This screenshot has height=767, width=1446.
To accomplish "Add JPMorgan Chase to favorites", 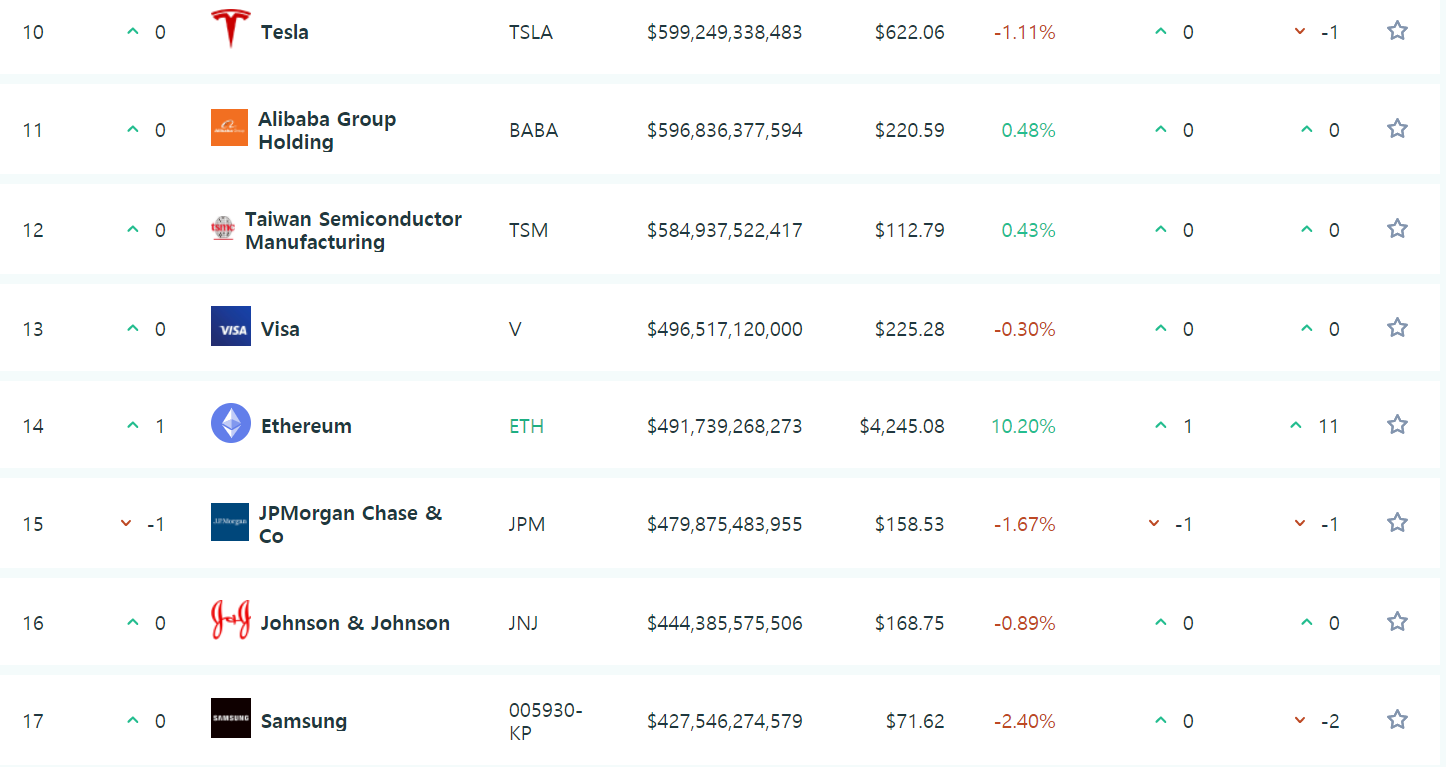I will (1397, 523).
